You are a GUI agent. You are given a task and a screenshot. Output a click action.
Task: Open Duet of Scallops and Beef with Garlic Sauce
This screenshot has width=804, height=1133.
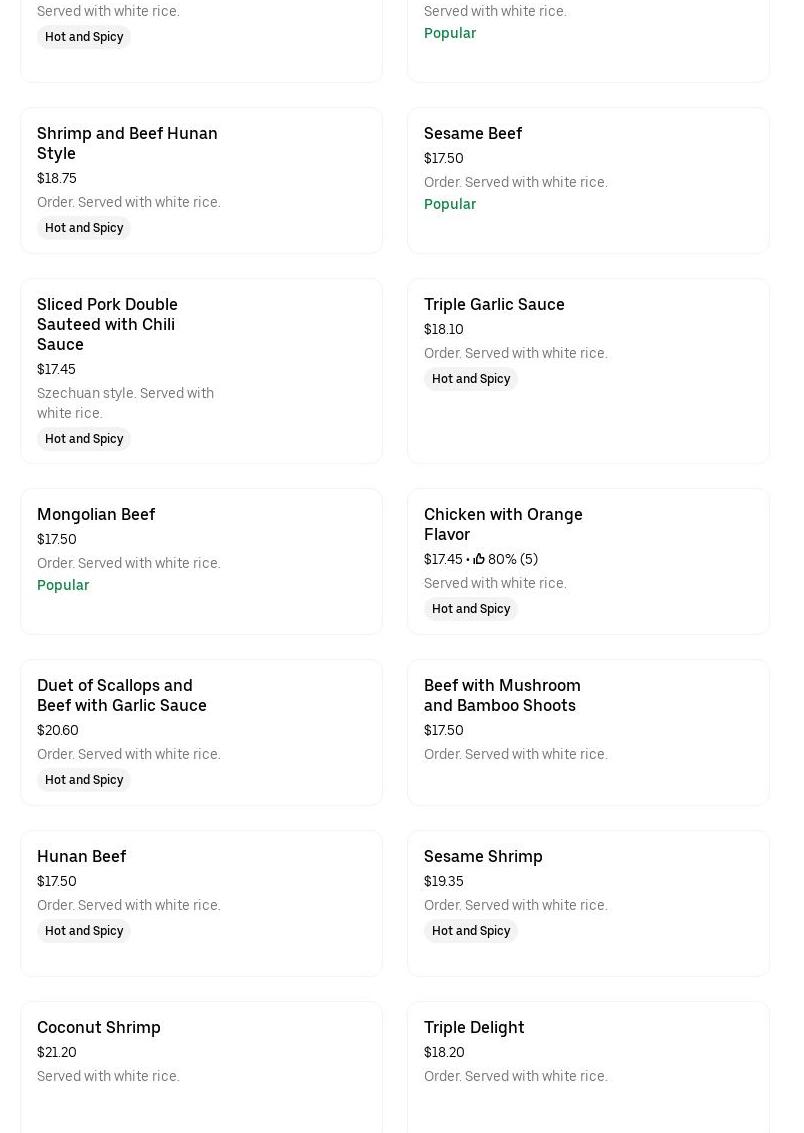[122, 695]
